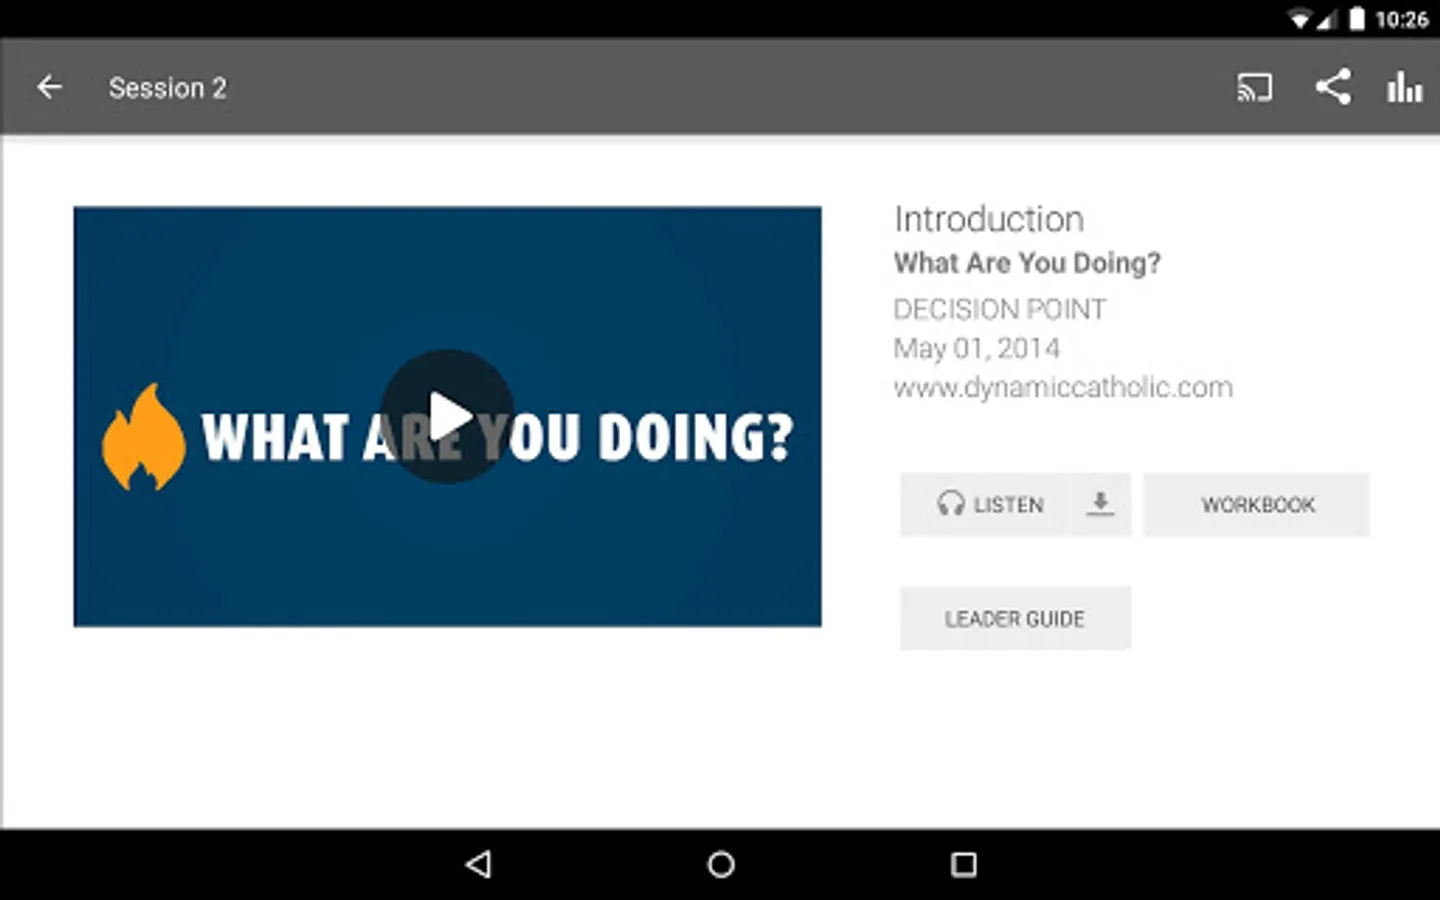Tap the Cast screen icon
1440x900 pixels.
[x=1254, y=87]
